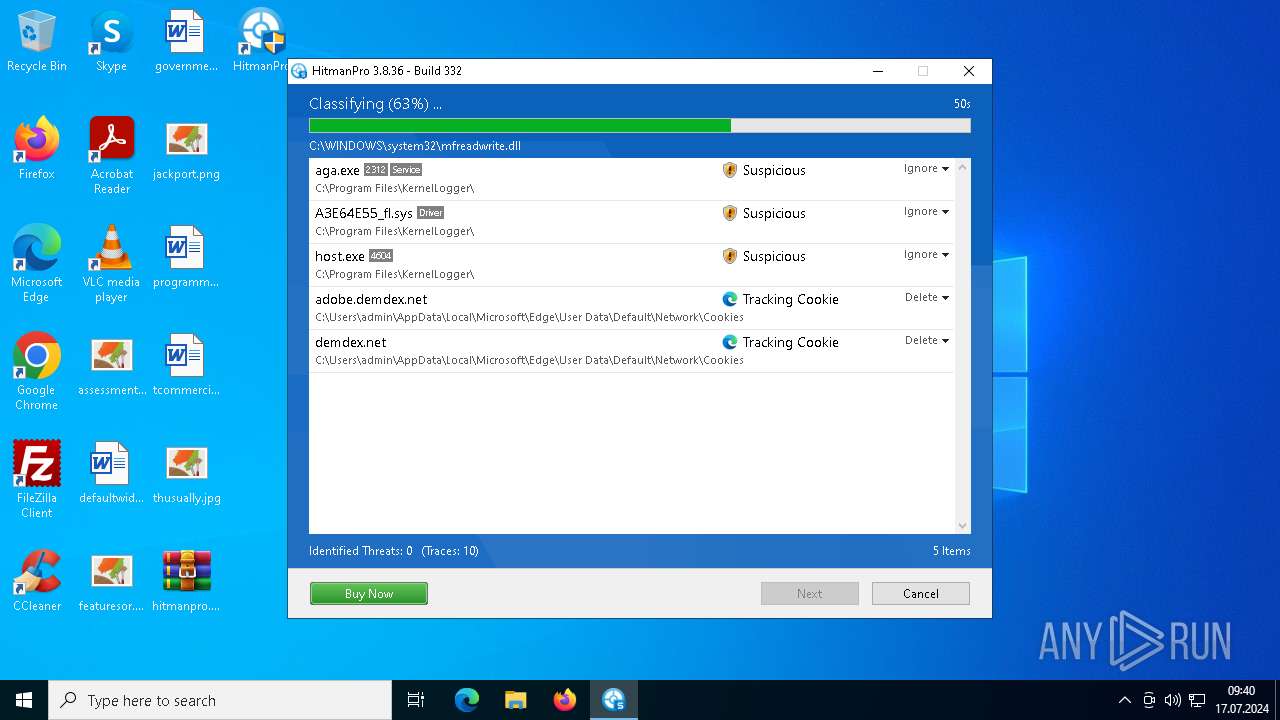Click the Edge icon on the demdex.net row
This screenshot has height=720, width=1280.
(730, 342)
